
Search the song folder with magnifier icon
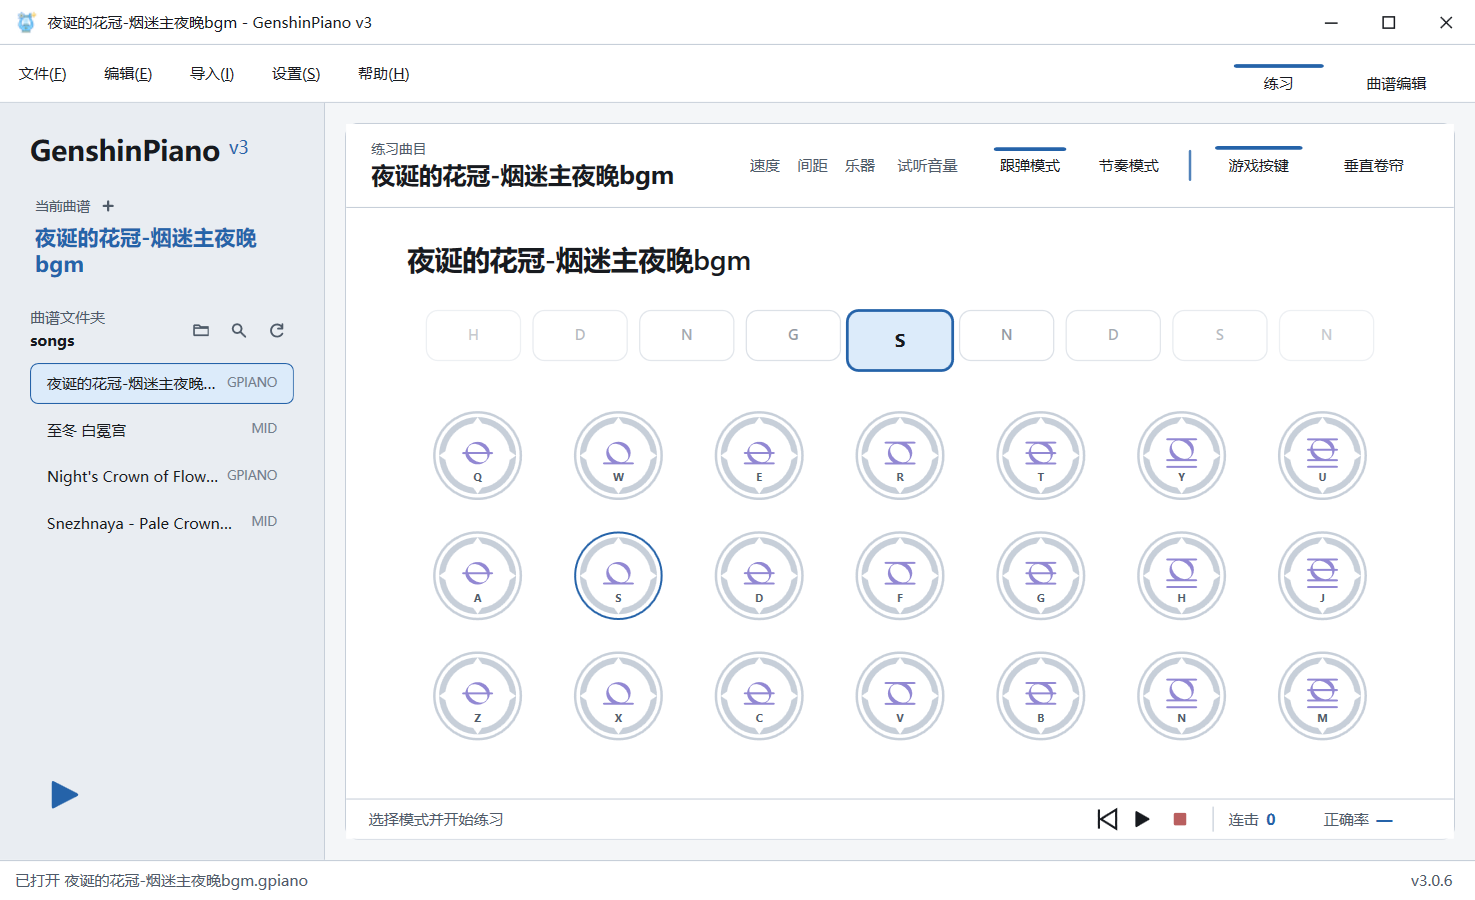[239, 330]
